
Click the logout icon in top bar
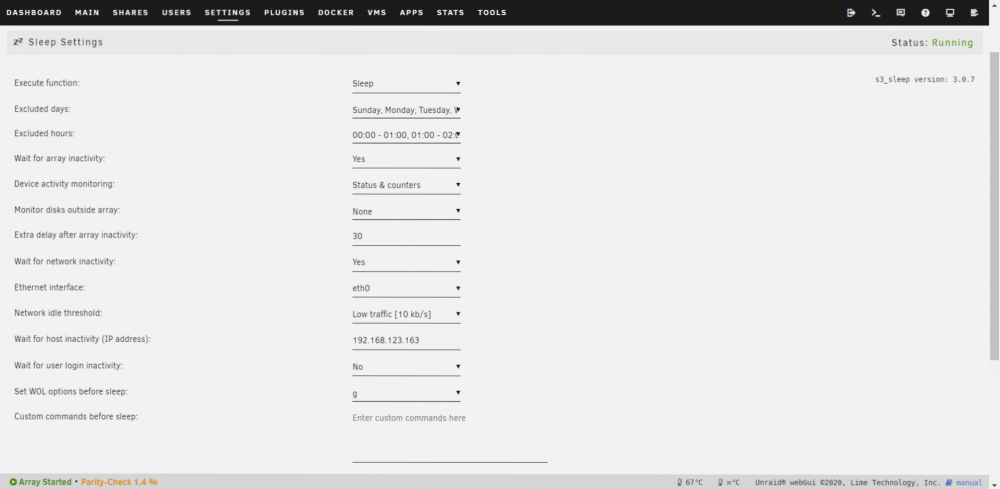[x=851, y=13]
